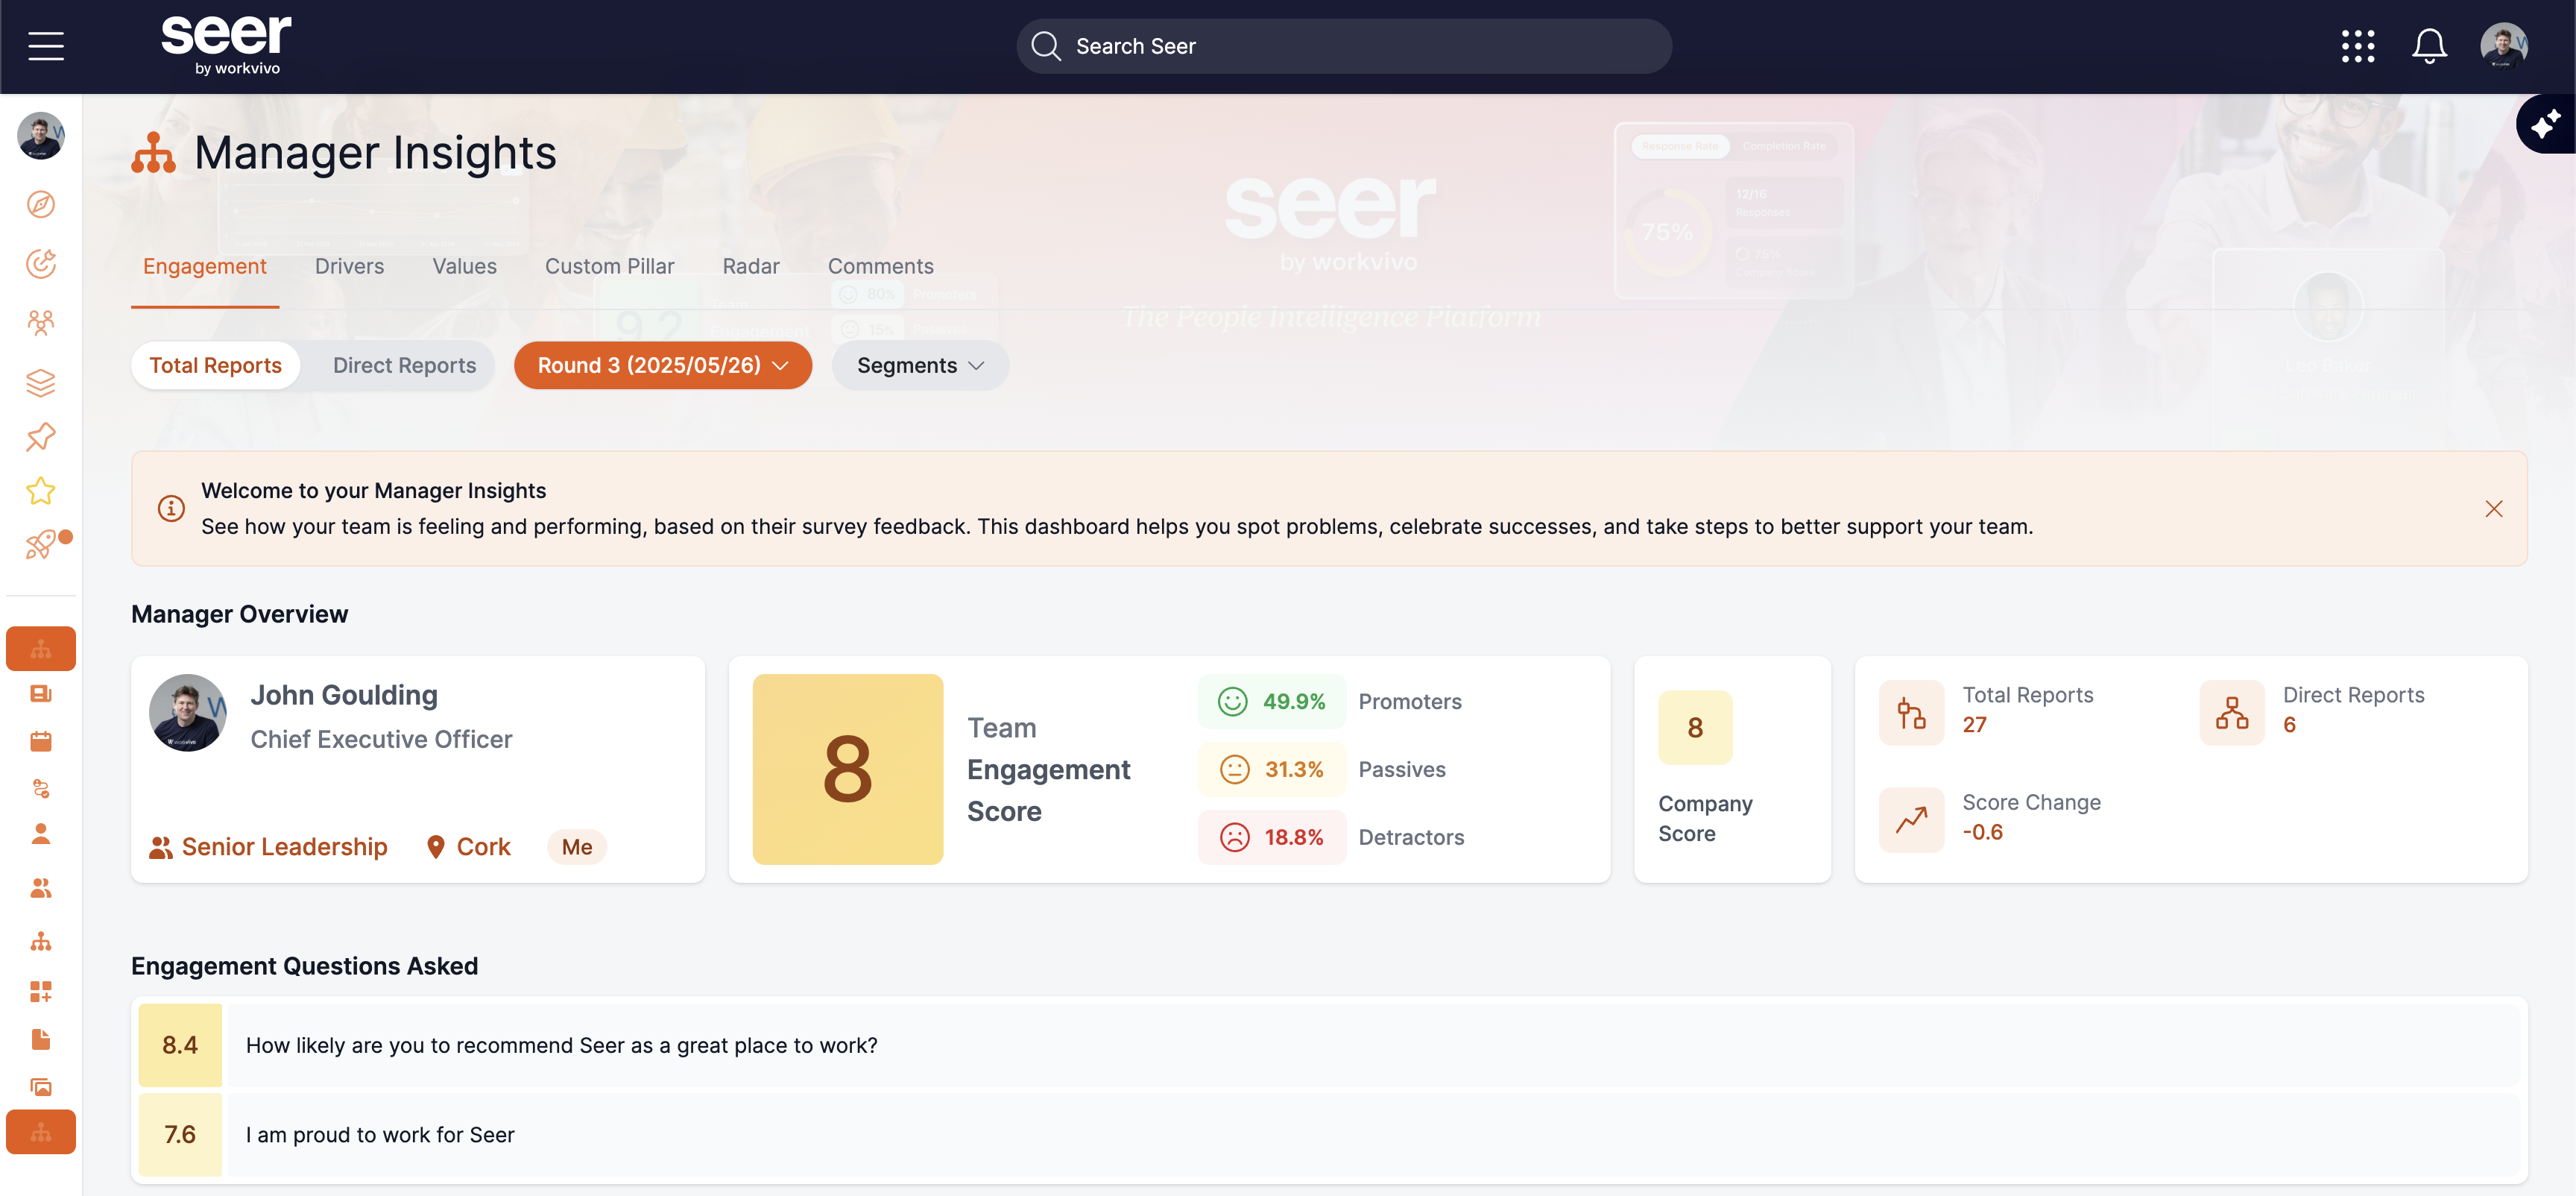Click the Direct Reports org icon in stats card
The width and height of the screenshot is (2576, 1196).
[2232, 712]
